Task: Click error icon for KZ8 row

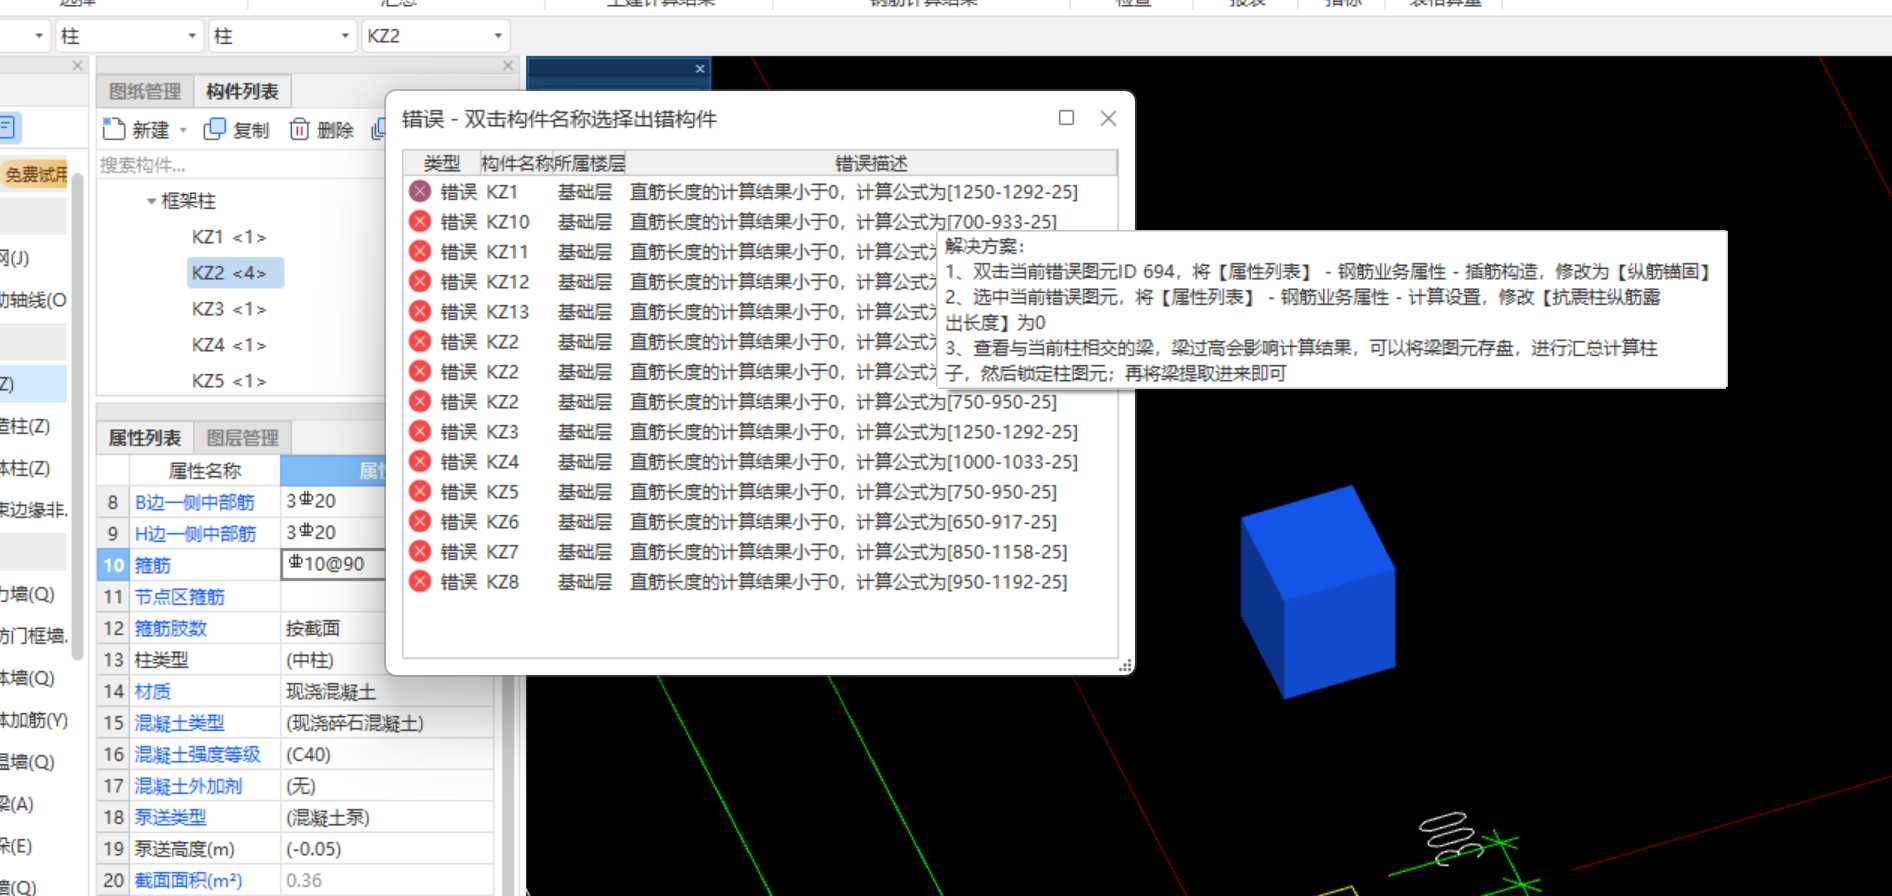Action: click(420, 581)
